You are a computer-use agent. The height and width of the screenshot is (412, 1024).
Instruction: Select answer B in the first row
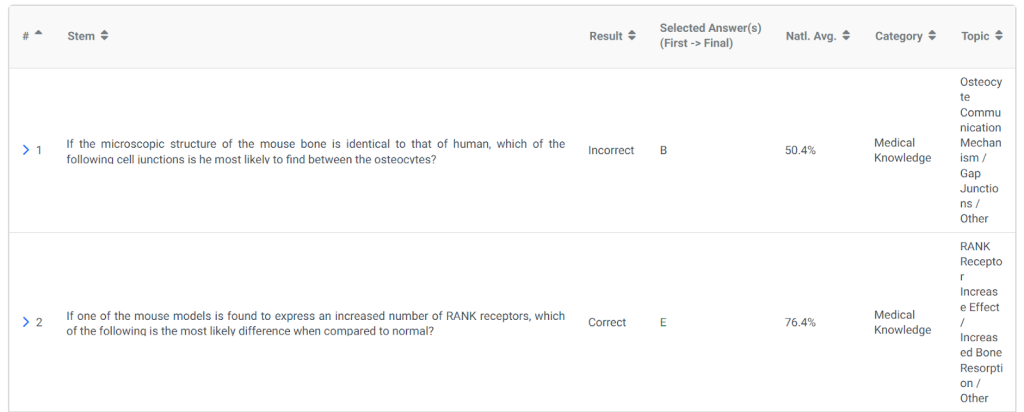(664, 150)
